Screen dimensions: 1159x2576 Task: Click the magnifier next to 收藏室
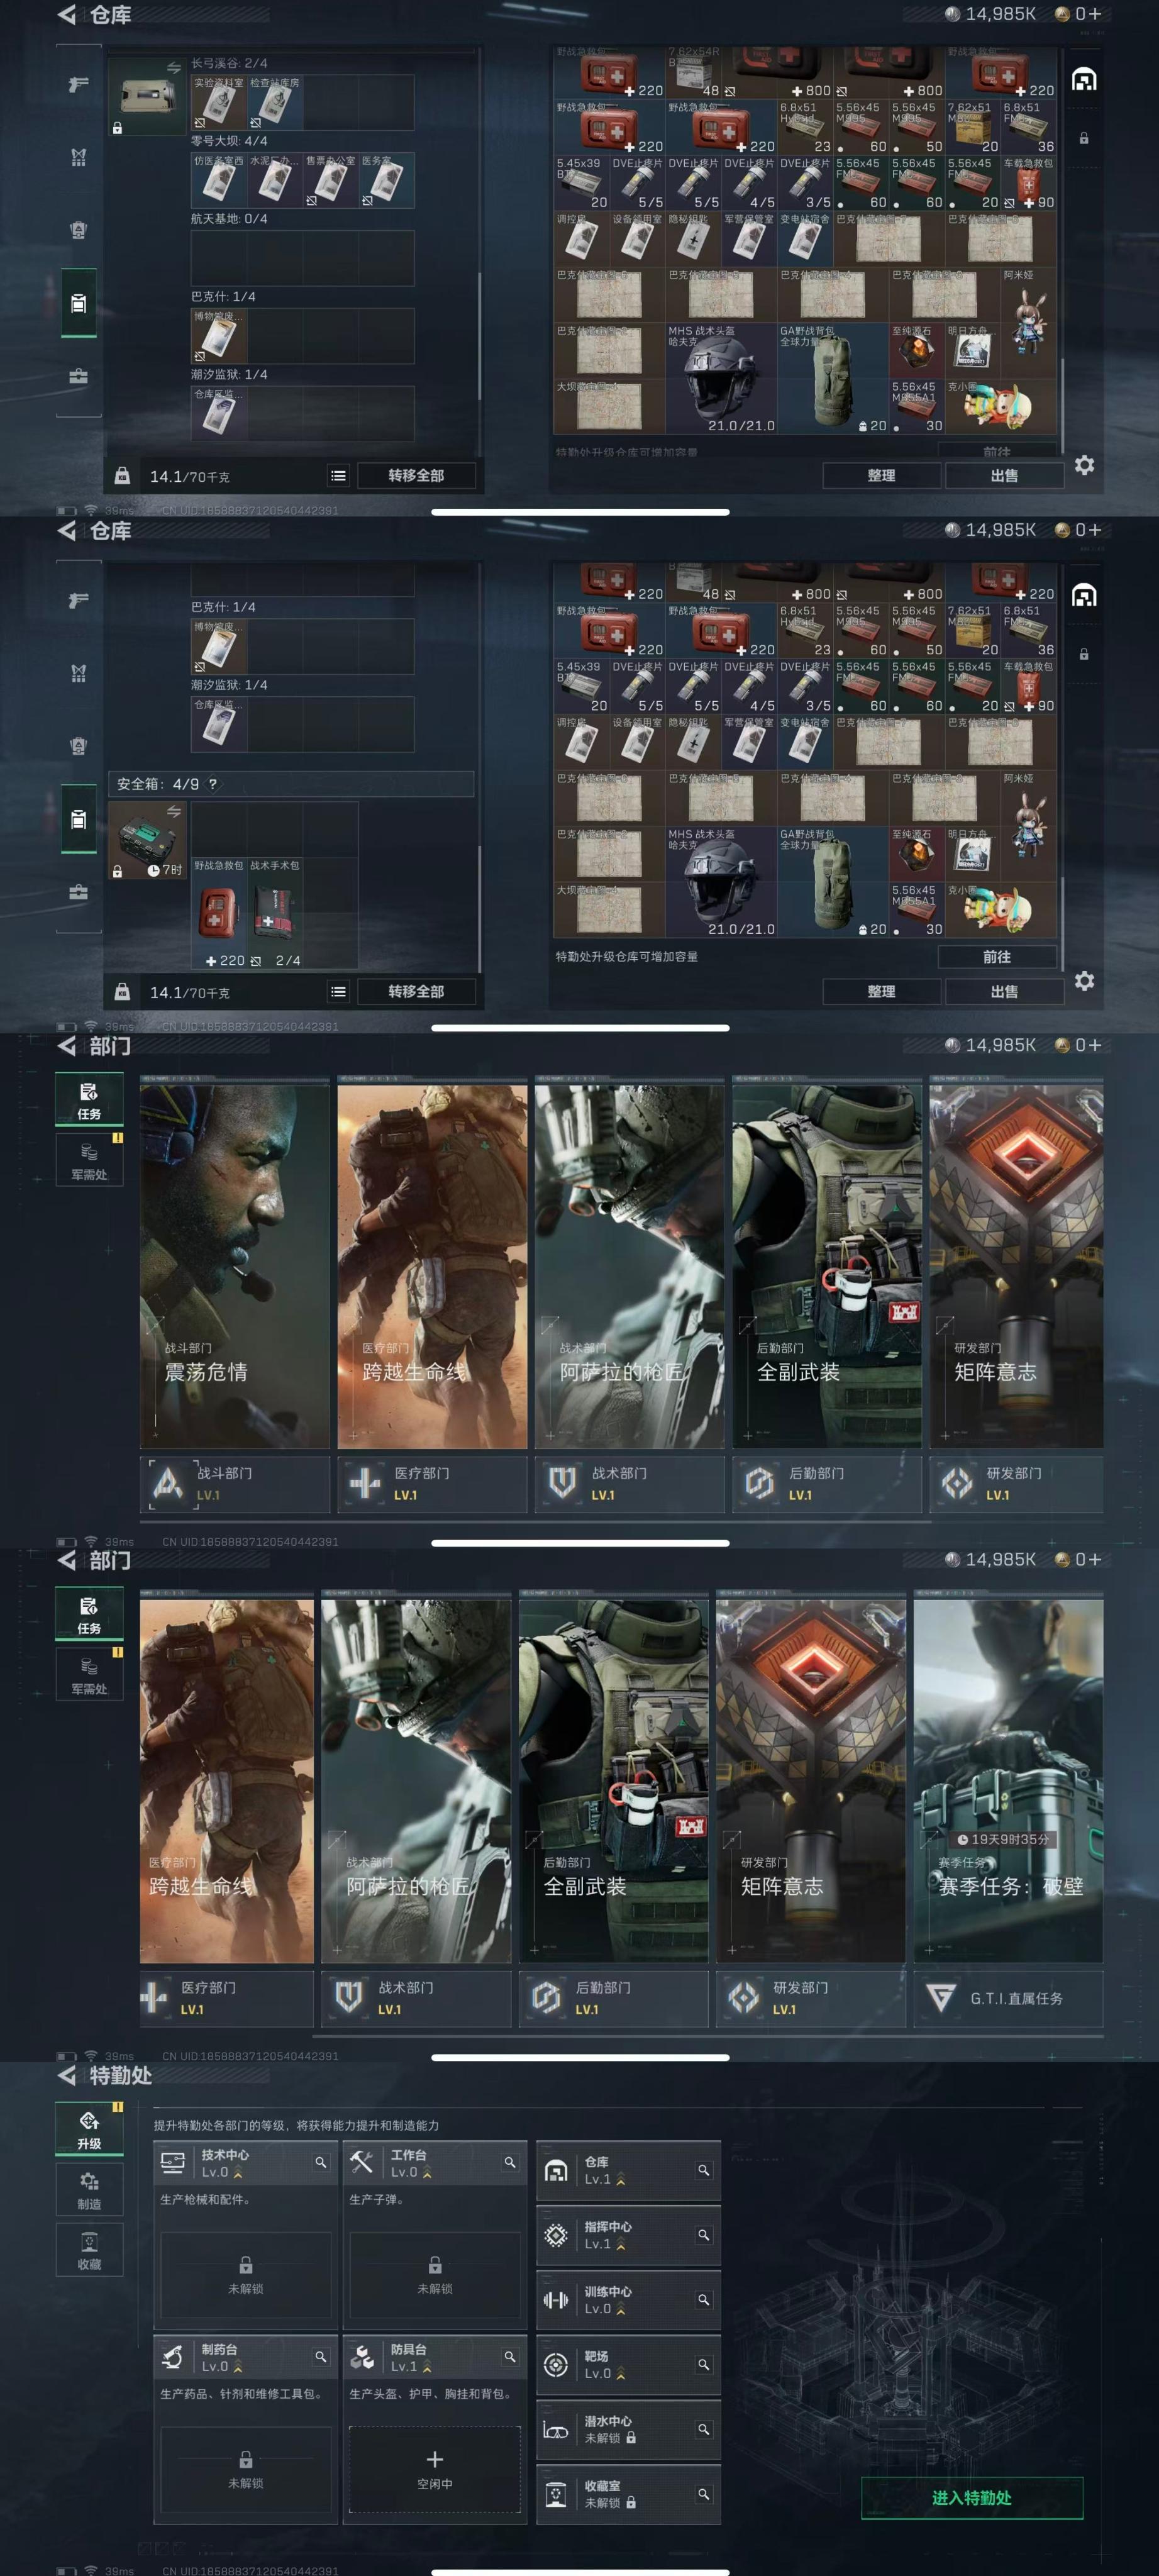(704, 2494)
